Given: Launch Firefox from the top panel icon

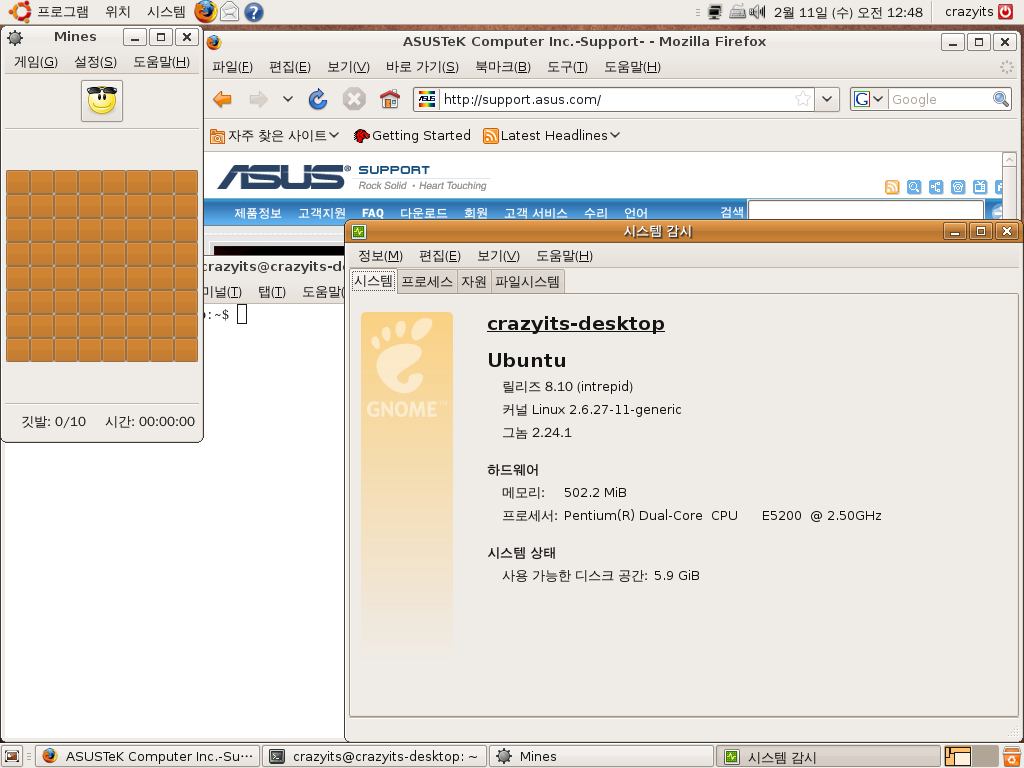Looking at the screenshot, I should click(x=206, y=11).
